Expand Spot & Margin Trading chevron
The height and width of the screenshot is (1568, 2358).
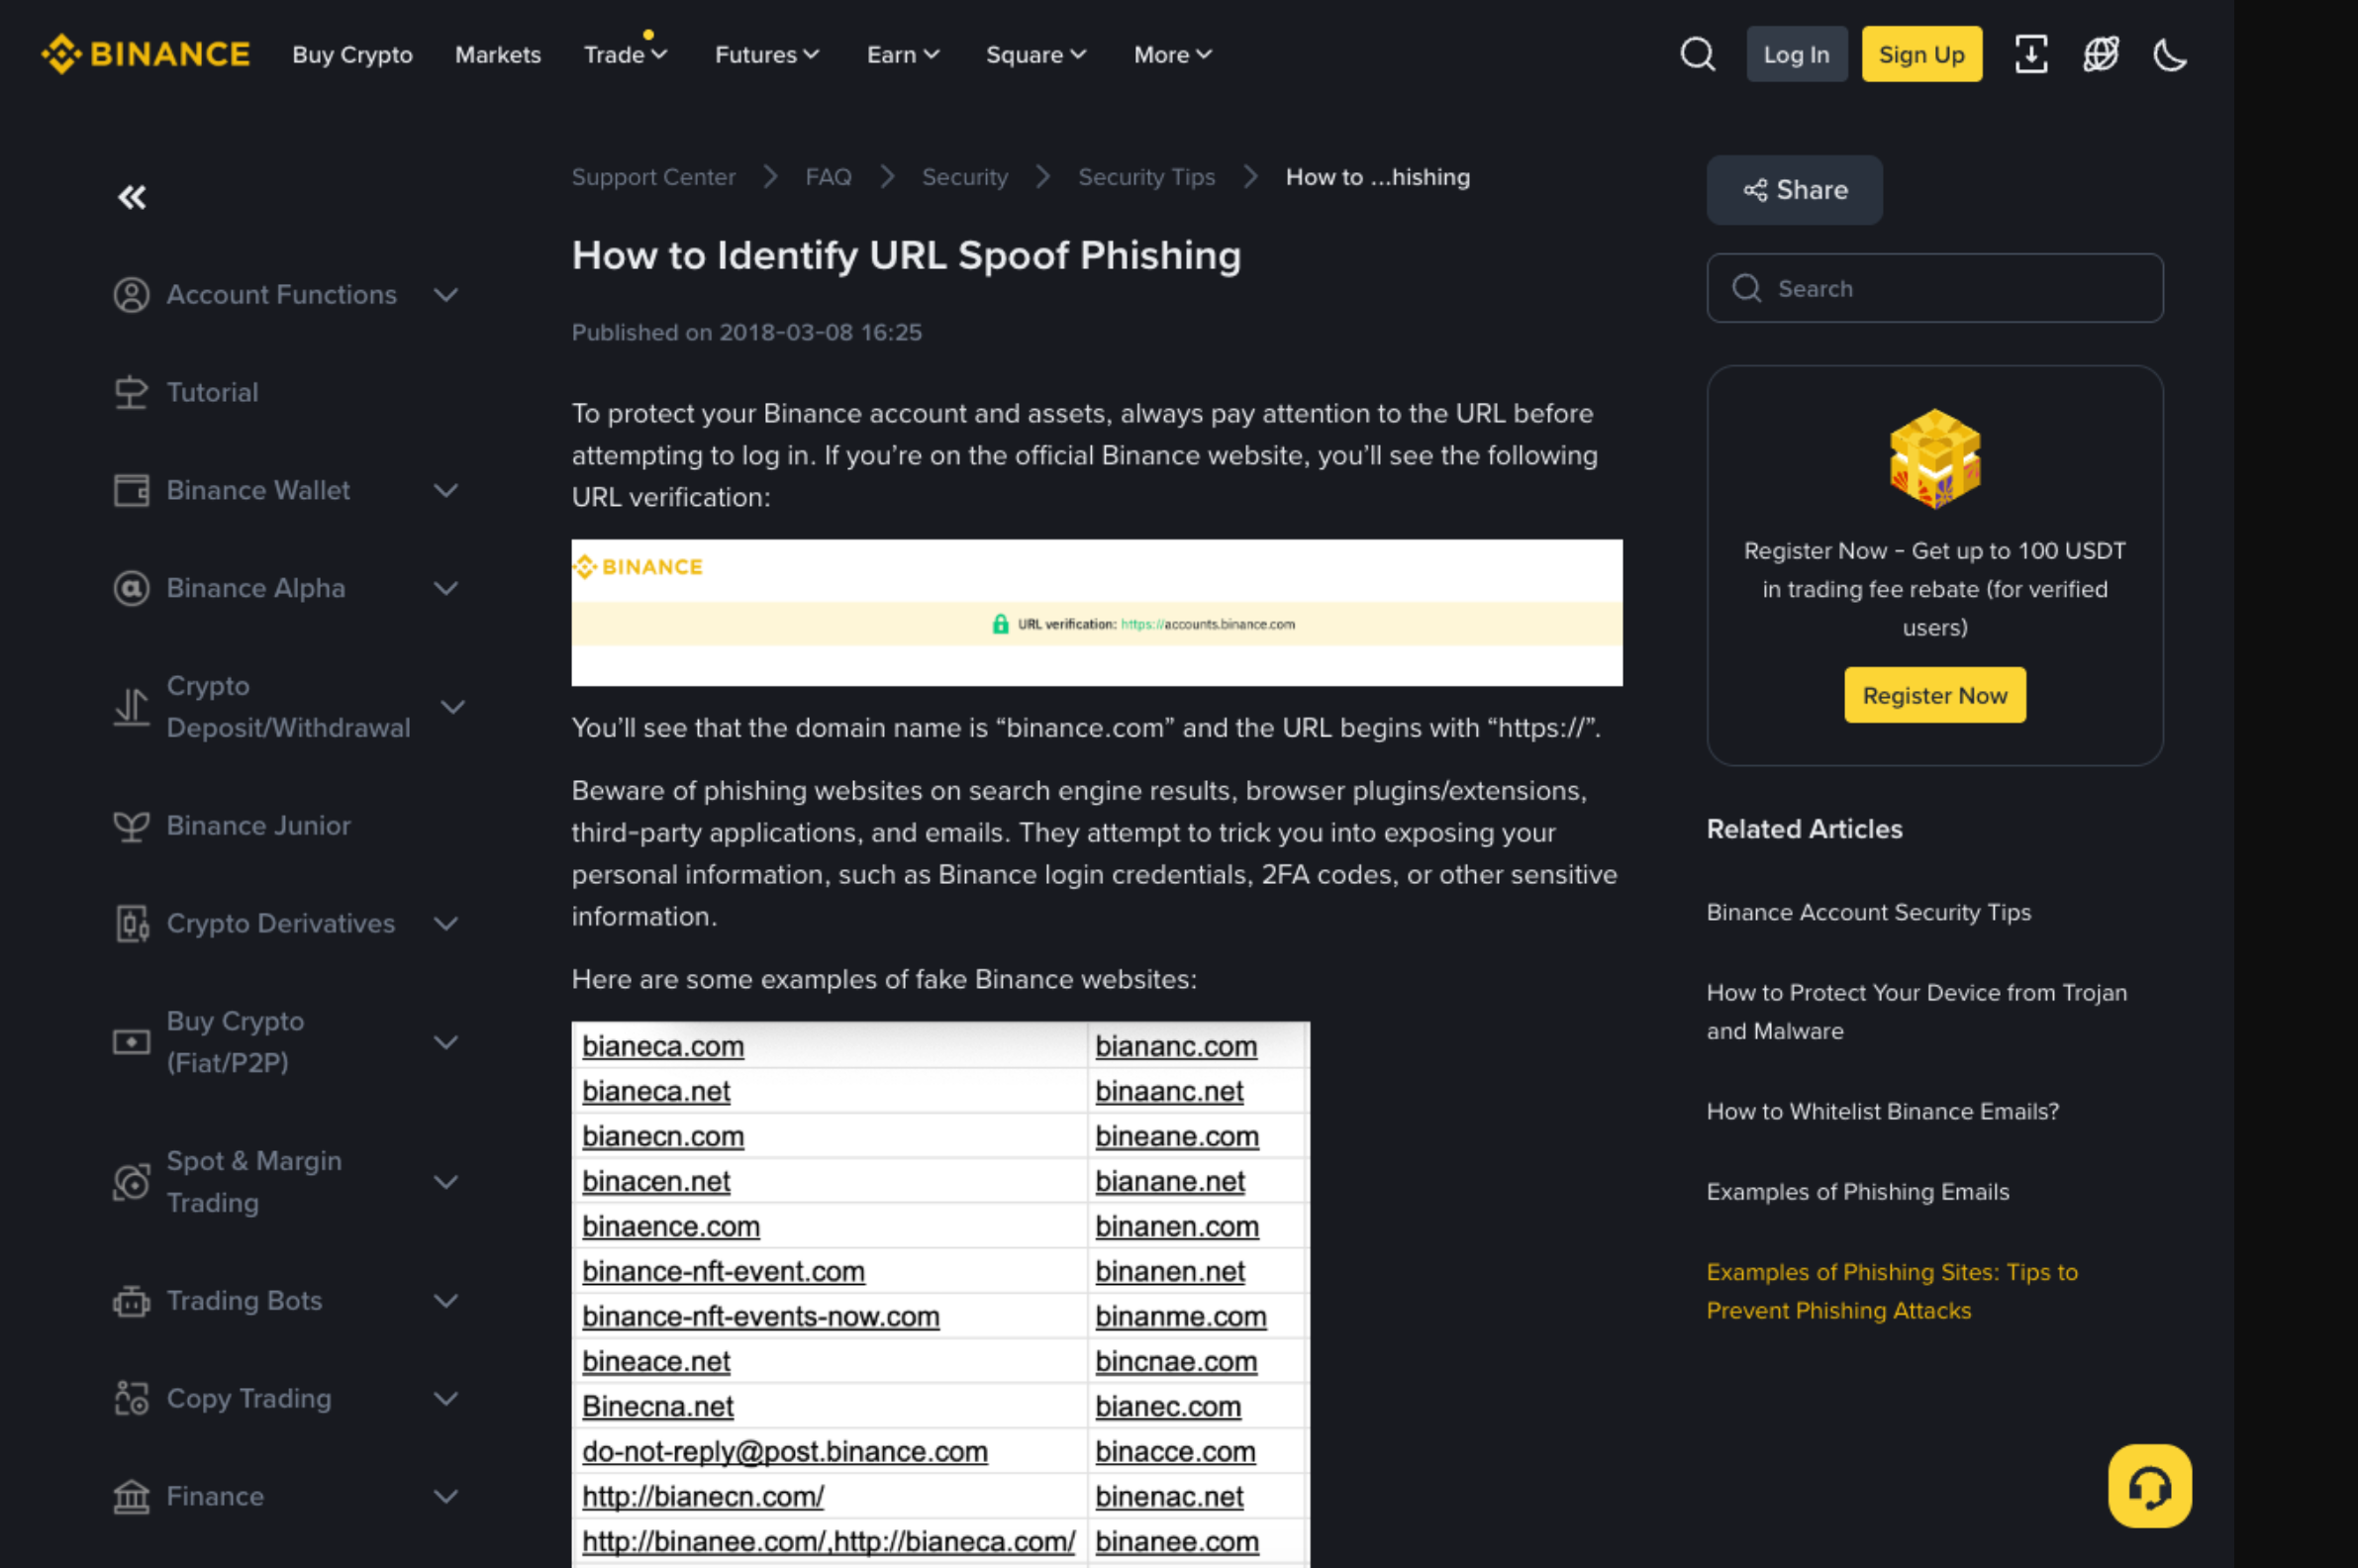tap(446, 1182)
